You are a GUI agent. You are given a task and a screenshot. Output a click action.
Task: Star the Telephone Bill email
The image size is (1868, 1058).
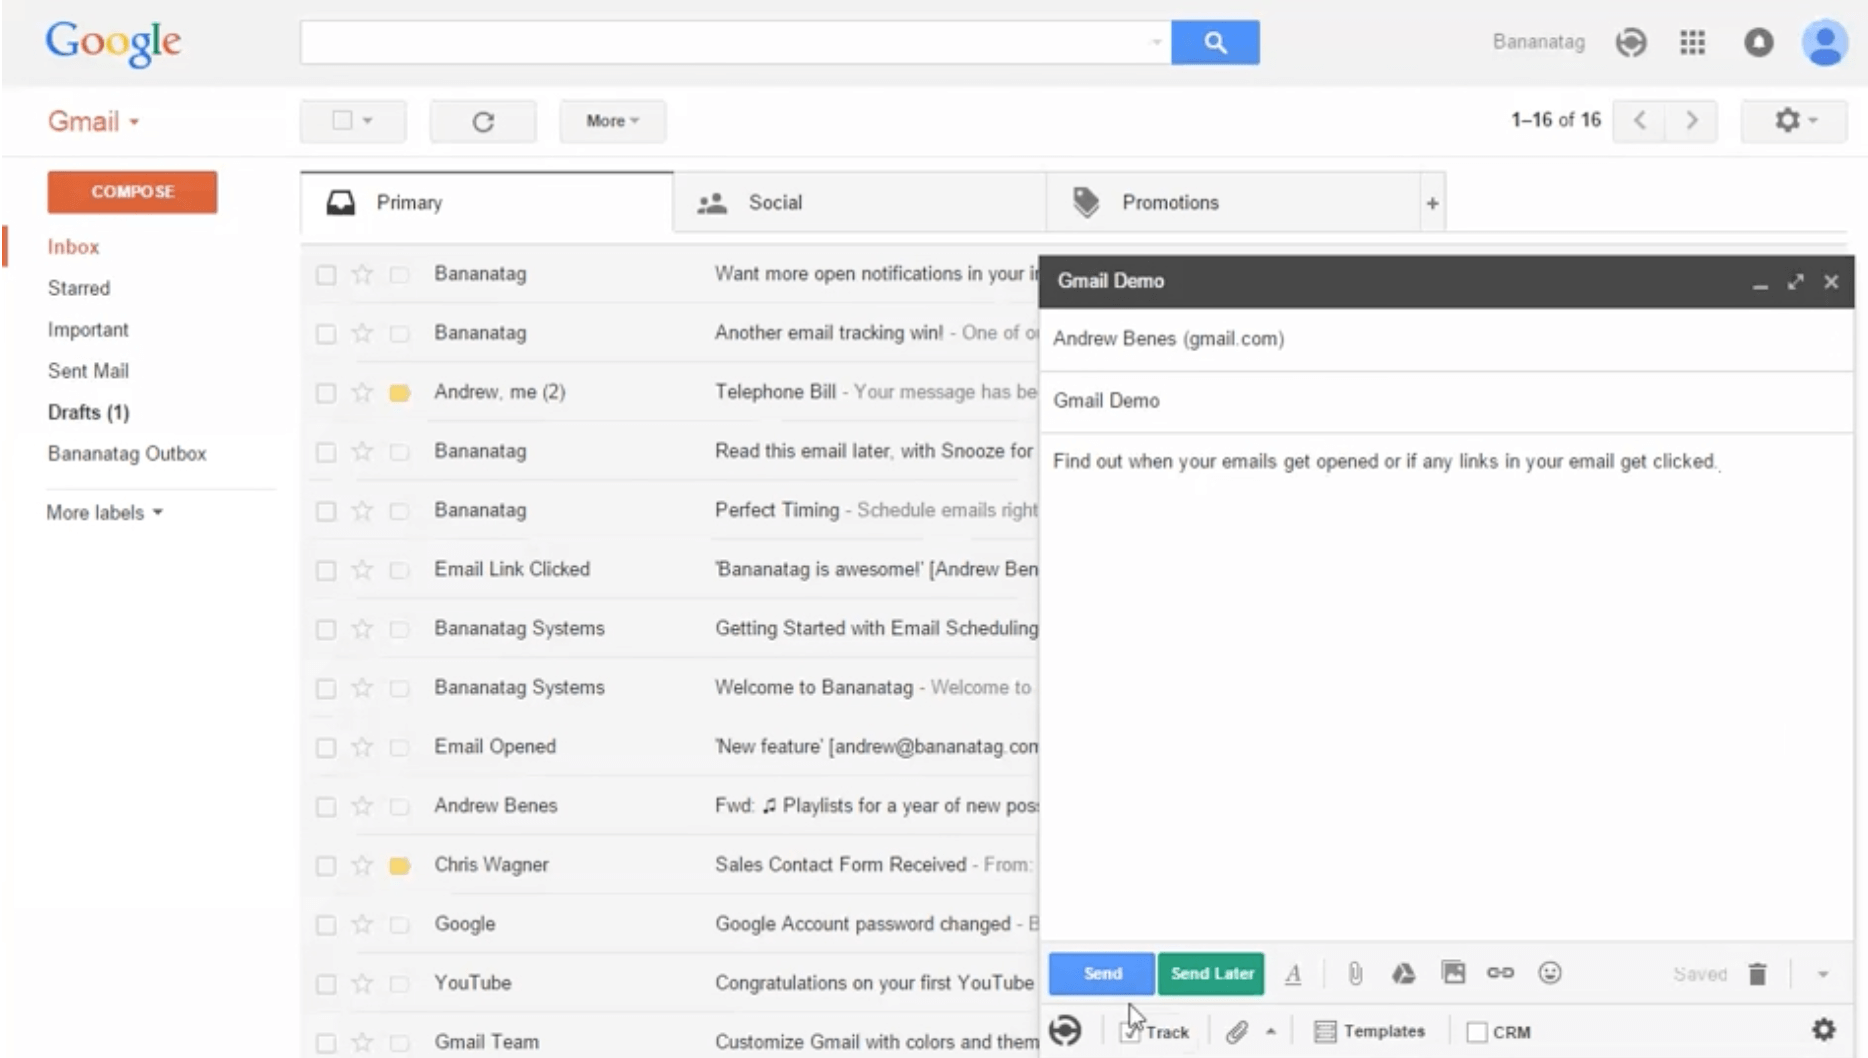pos(362,392)
